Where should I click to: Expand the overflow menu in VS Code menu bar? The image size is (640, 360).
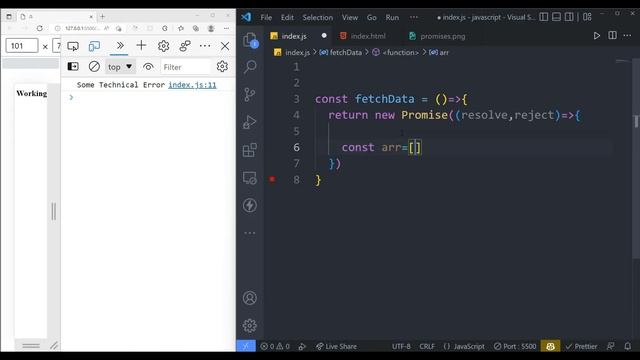coord(413,18)
